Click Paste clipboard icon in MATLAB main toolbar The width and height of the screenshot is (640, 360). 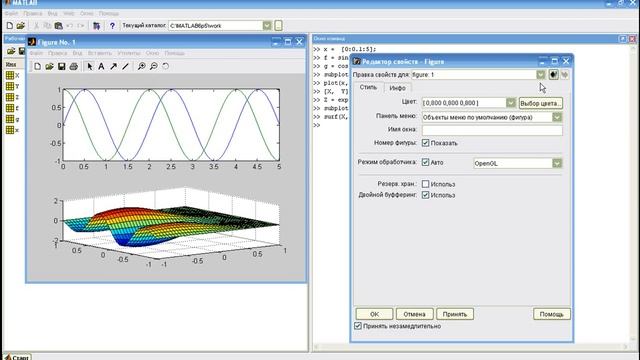[x=58, y=26]
